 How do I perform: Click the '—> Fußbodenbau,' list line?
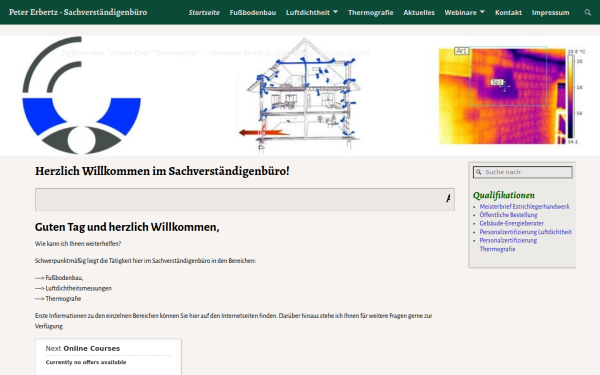tap(59, 278)
